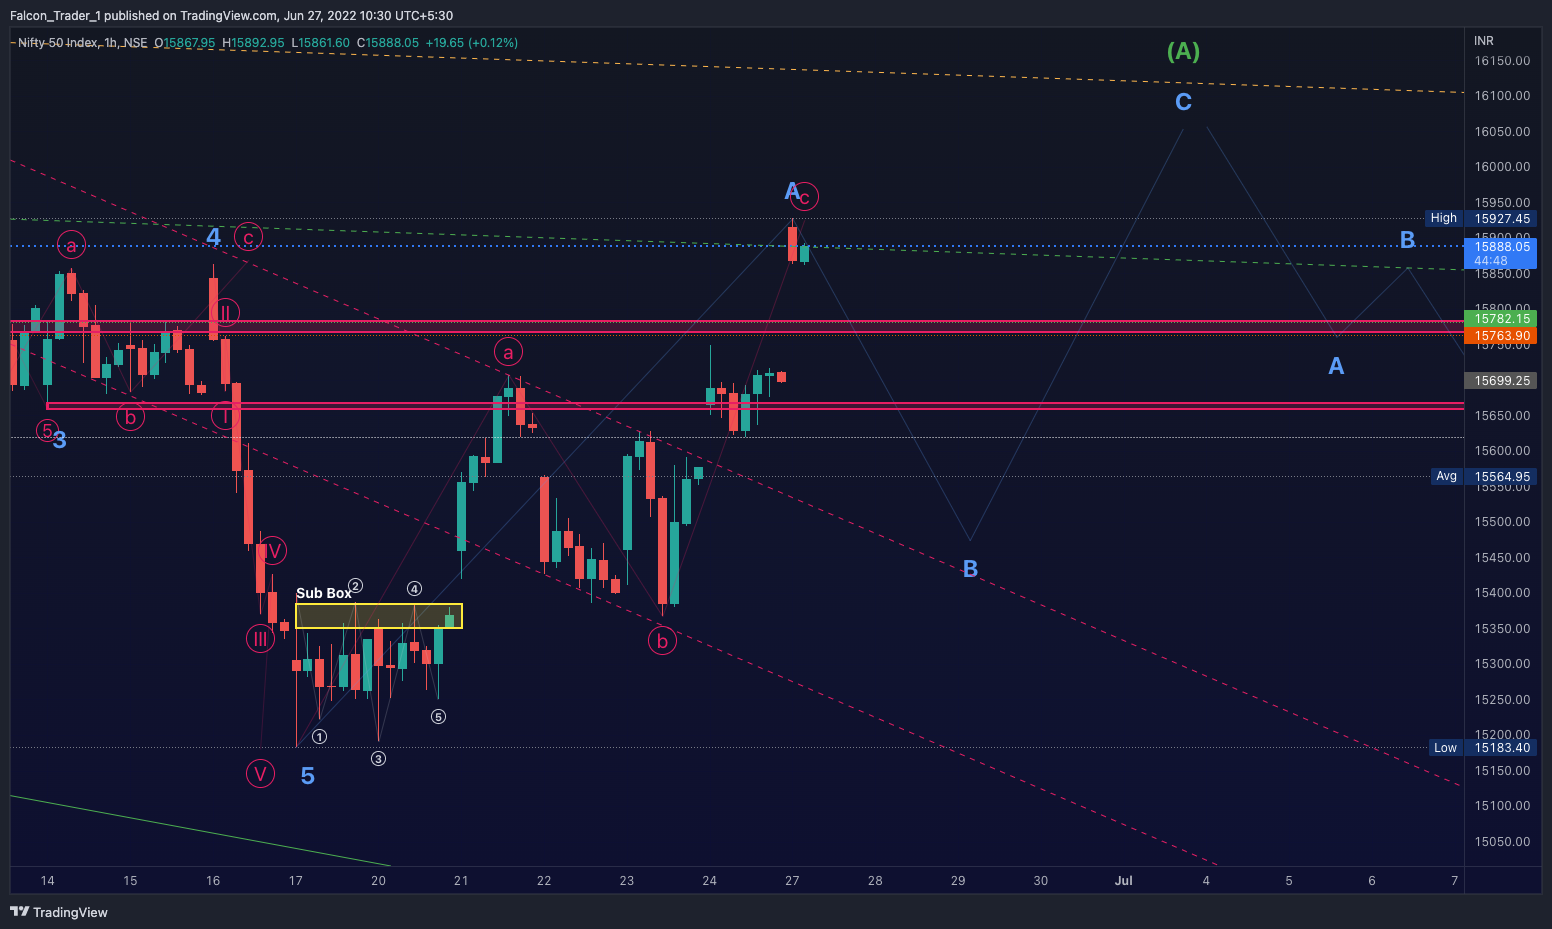Click the circled white 4 label above yellow box
The image size is (1552, 929).
(x=414, y=589)
